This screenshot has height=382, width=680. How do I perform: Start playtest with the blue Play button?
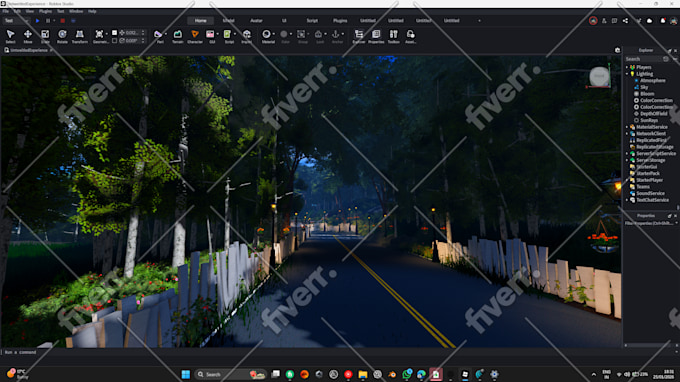click(37, 20)
